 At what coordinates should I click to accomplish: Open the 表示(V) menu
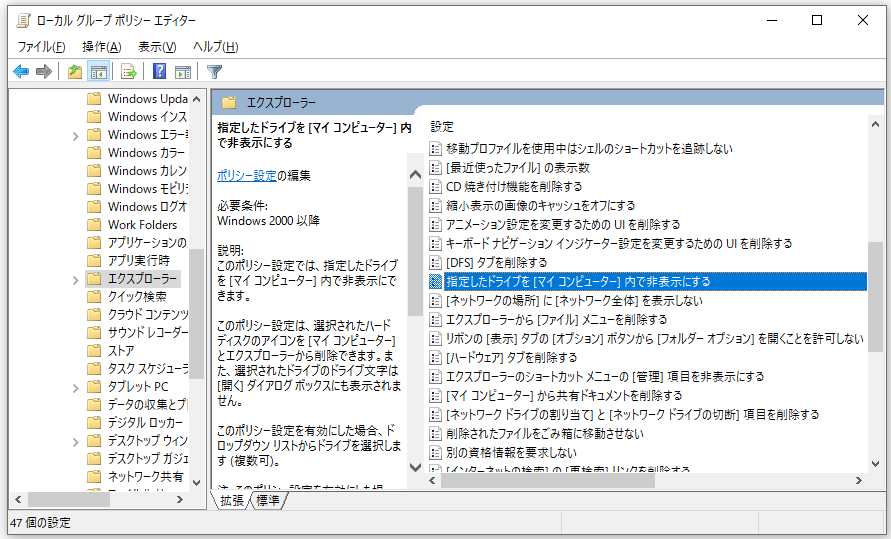coord(157,47)
